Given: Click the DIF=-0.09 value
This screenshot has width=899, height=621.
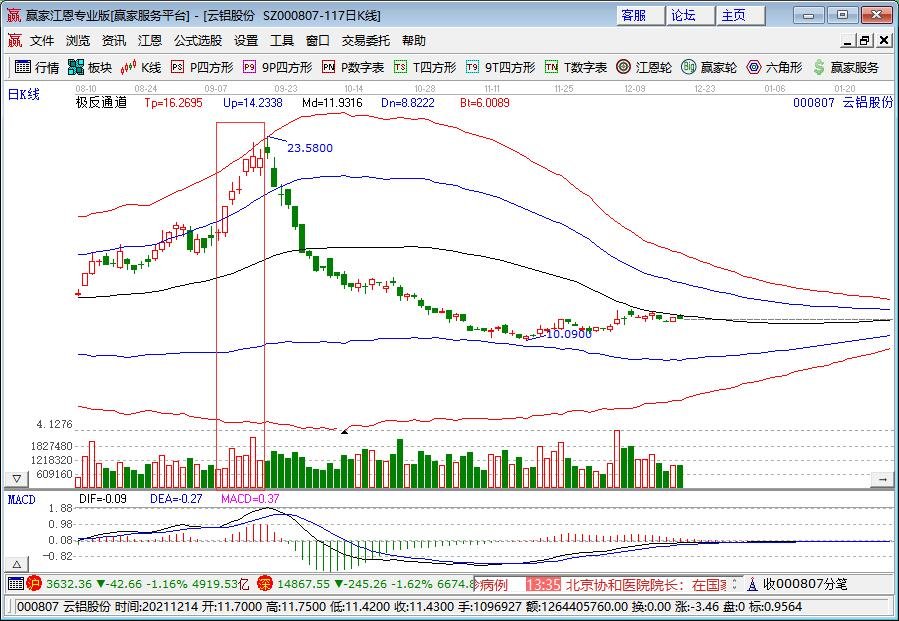Looking at the screenshot, I should tap(103, 499).
